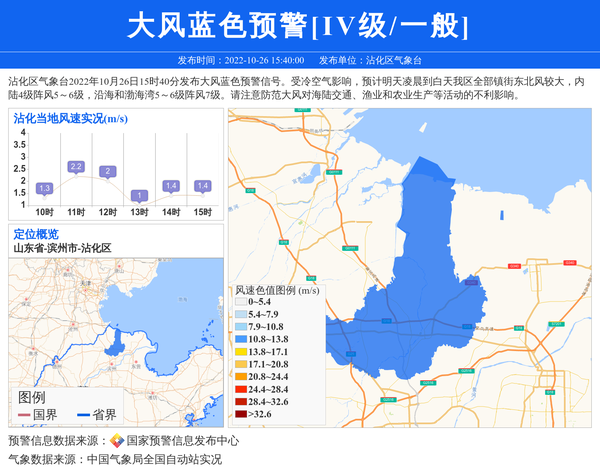Click the 1.4 wind speed marker at 14时
This screenshot has height=471, width=600.
(171, 186)
